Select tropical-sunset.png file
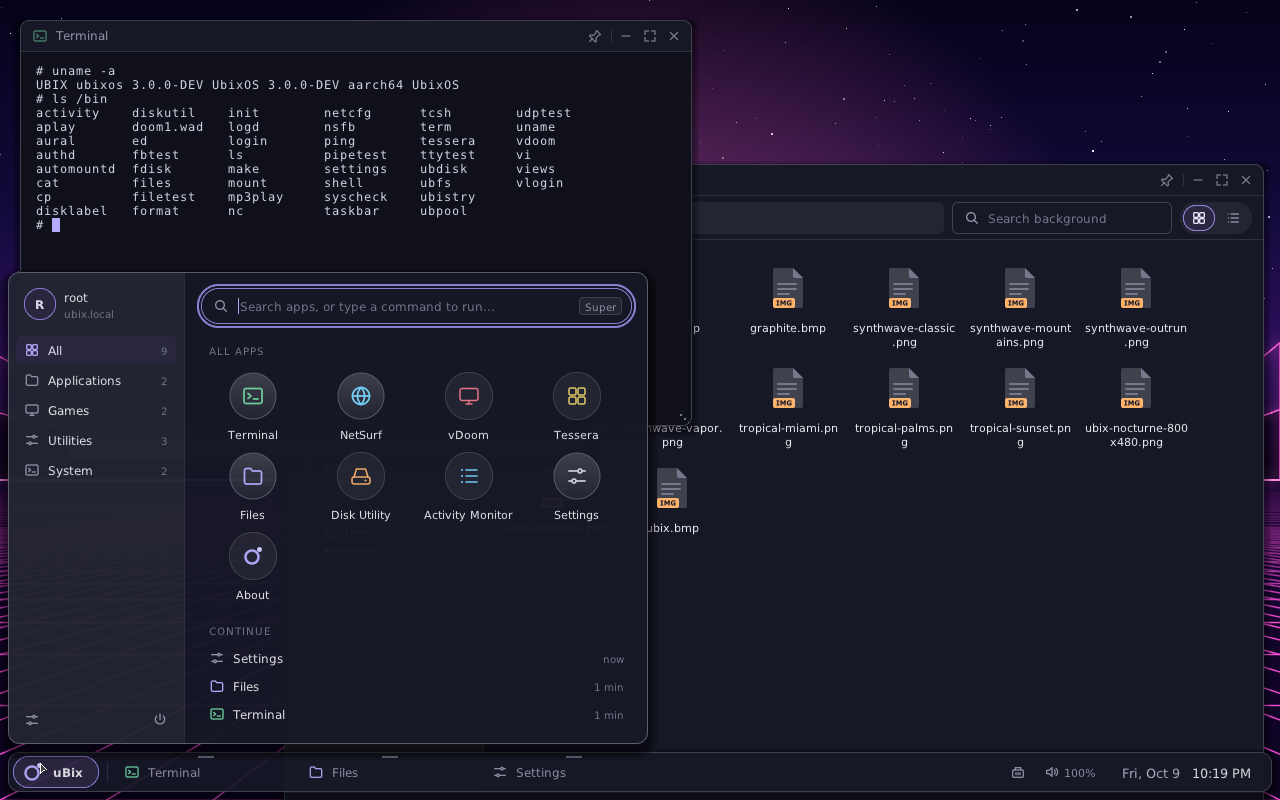1280x800 pixels. [x=1020, y=408]
